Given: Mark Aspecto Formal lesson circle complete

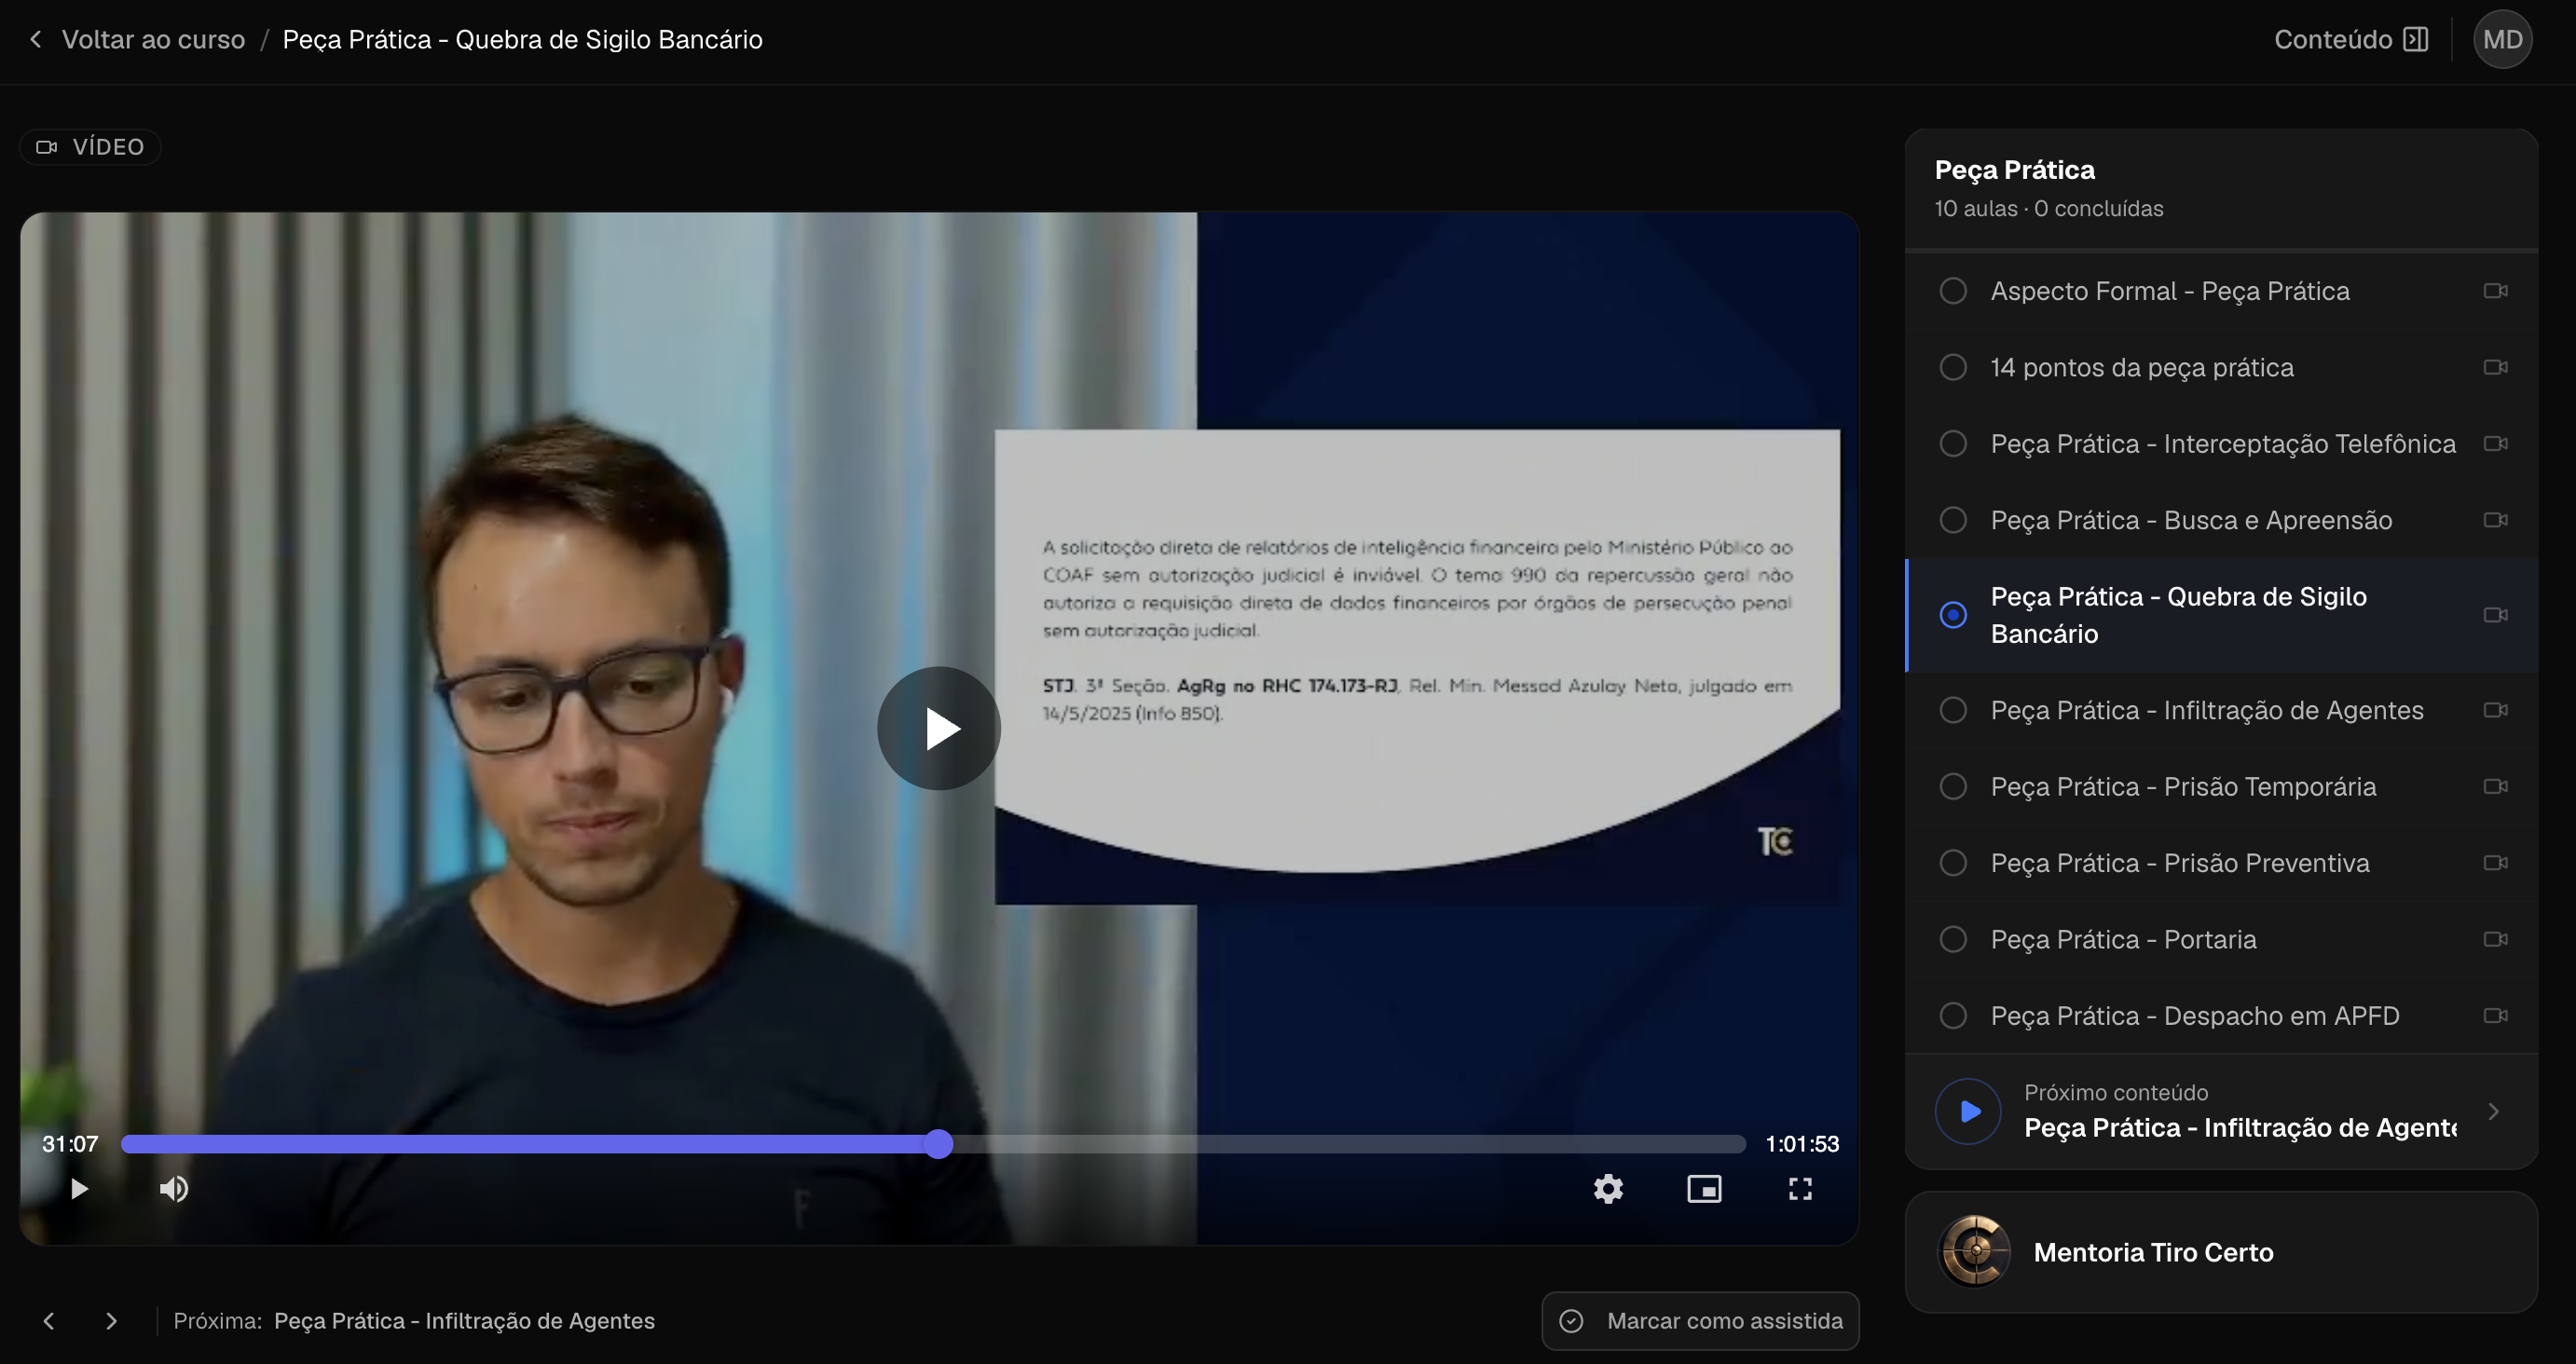Looking at the screenshot, I should click(x=1952, y=291).
